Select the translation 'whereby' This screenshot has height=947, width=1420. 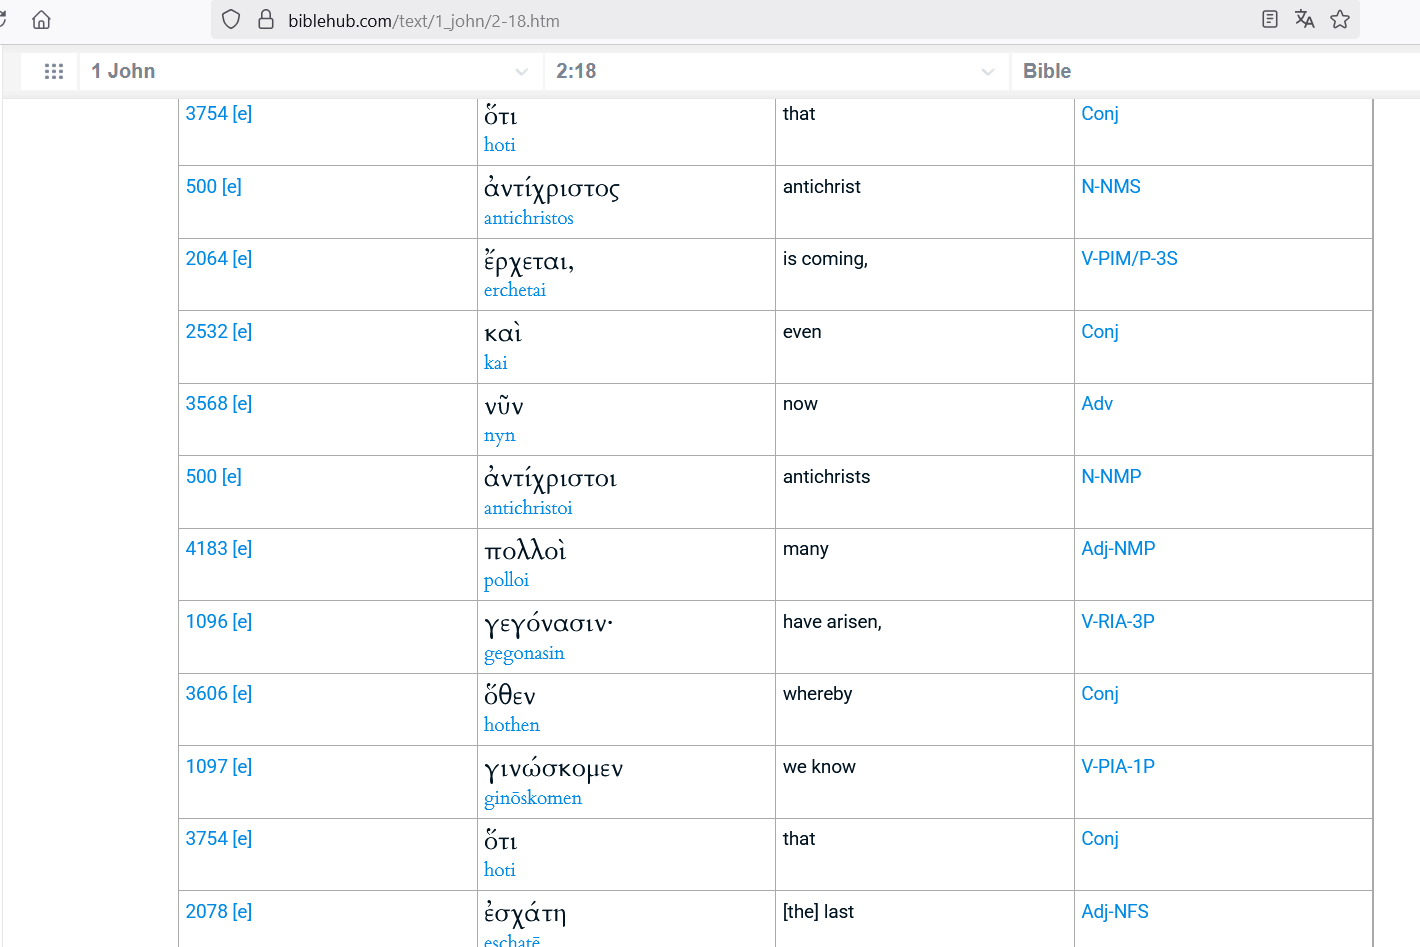818,694
